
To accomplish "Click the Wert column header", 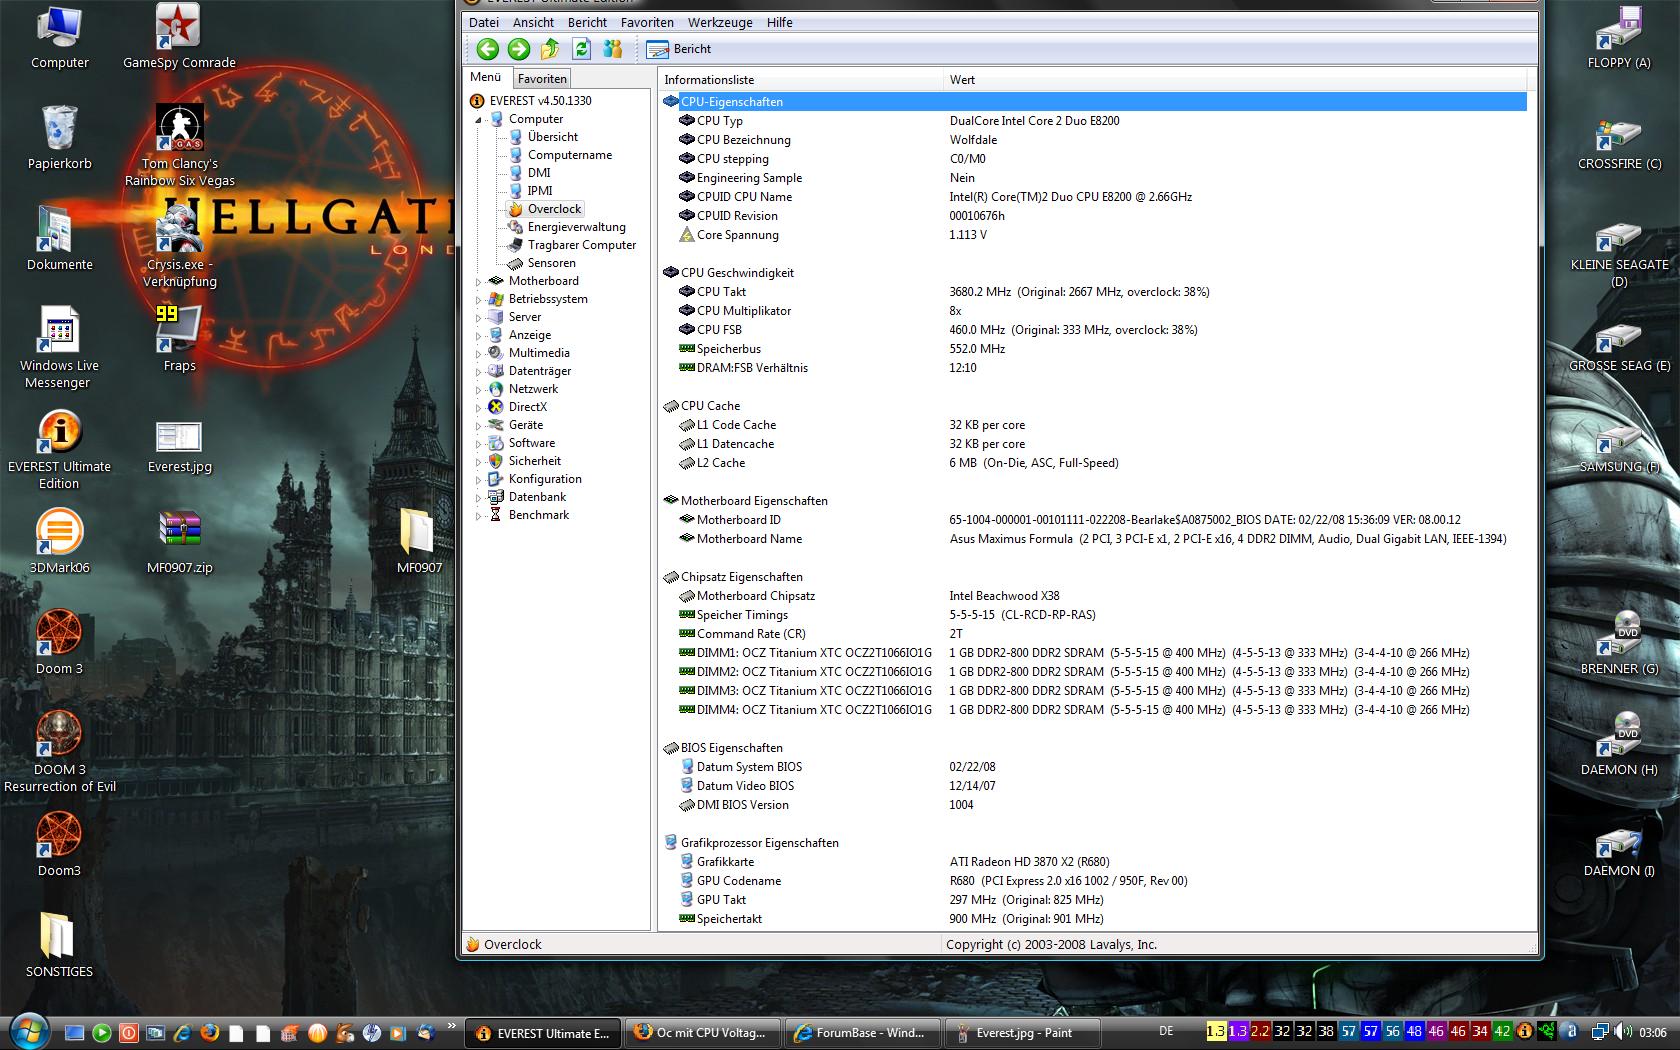I will (x=1235, y=80).
